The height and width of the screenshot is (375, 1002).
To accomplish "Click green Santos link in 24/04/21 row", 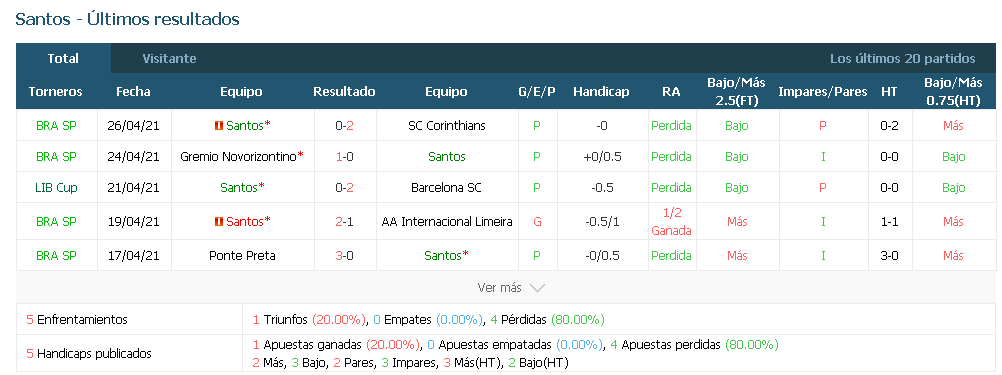I will click(x=447, y=157).
